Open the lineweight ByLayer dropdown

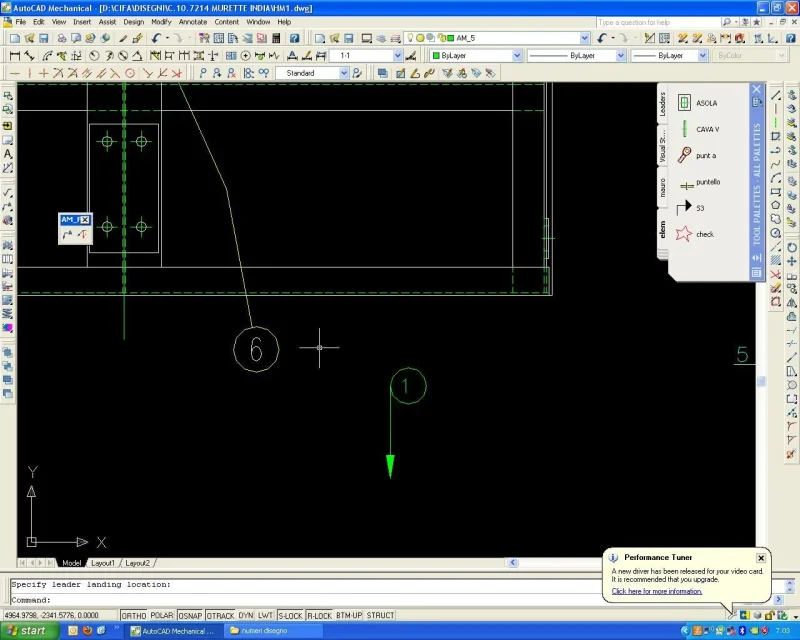pyautogui.click(x=703, y=56)
